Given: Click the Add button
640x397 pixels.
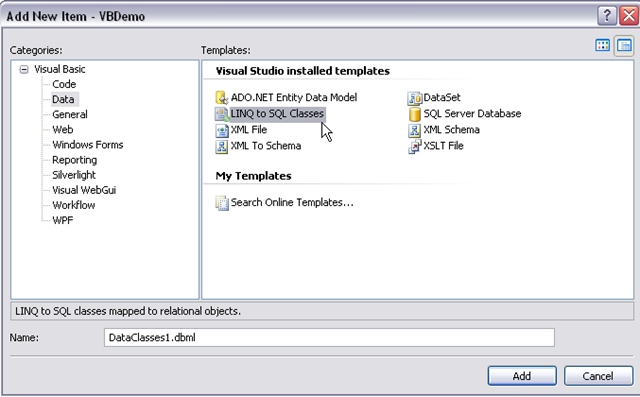Looking at the screenshot, I should (x=522, y=376).
